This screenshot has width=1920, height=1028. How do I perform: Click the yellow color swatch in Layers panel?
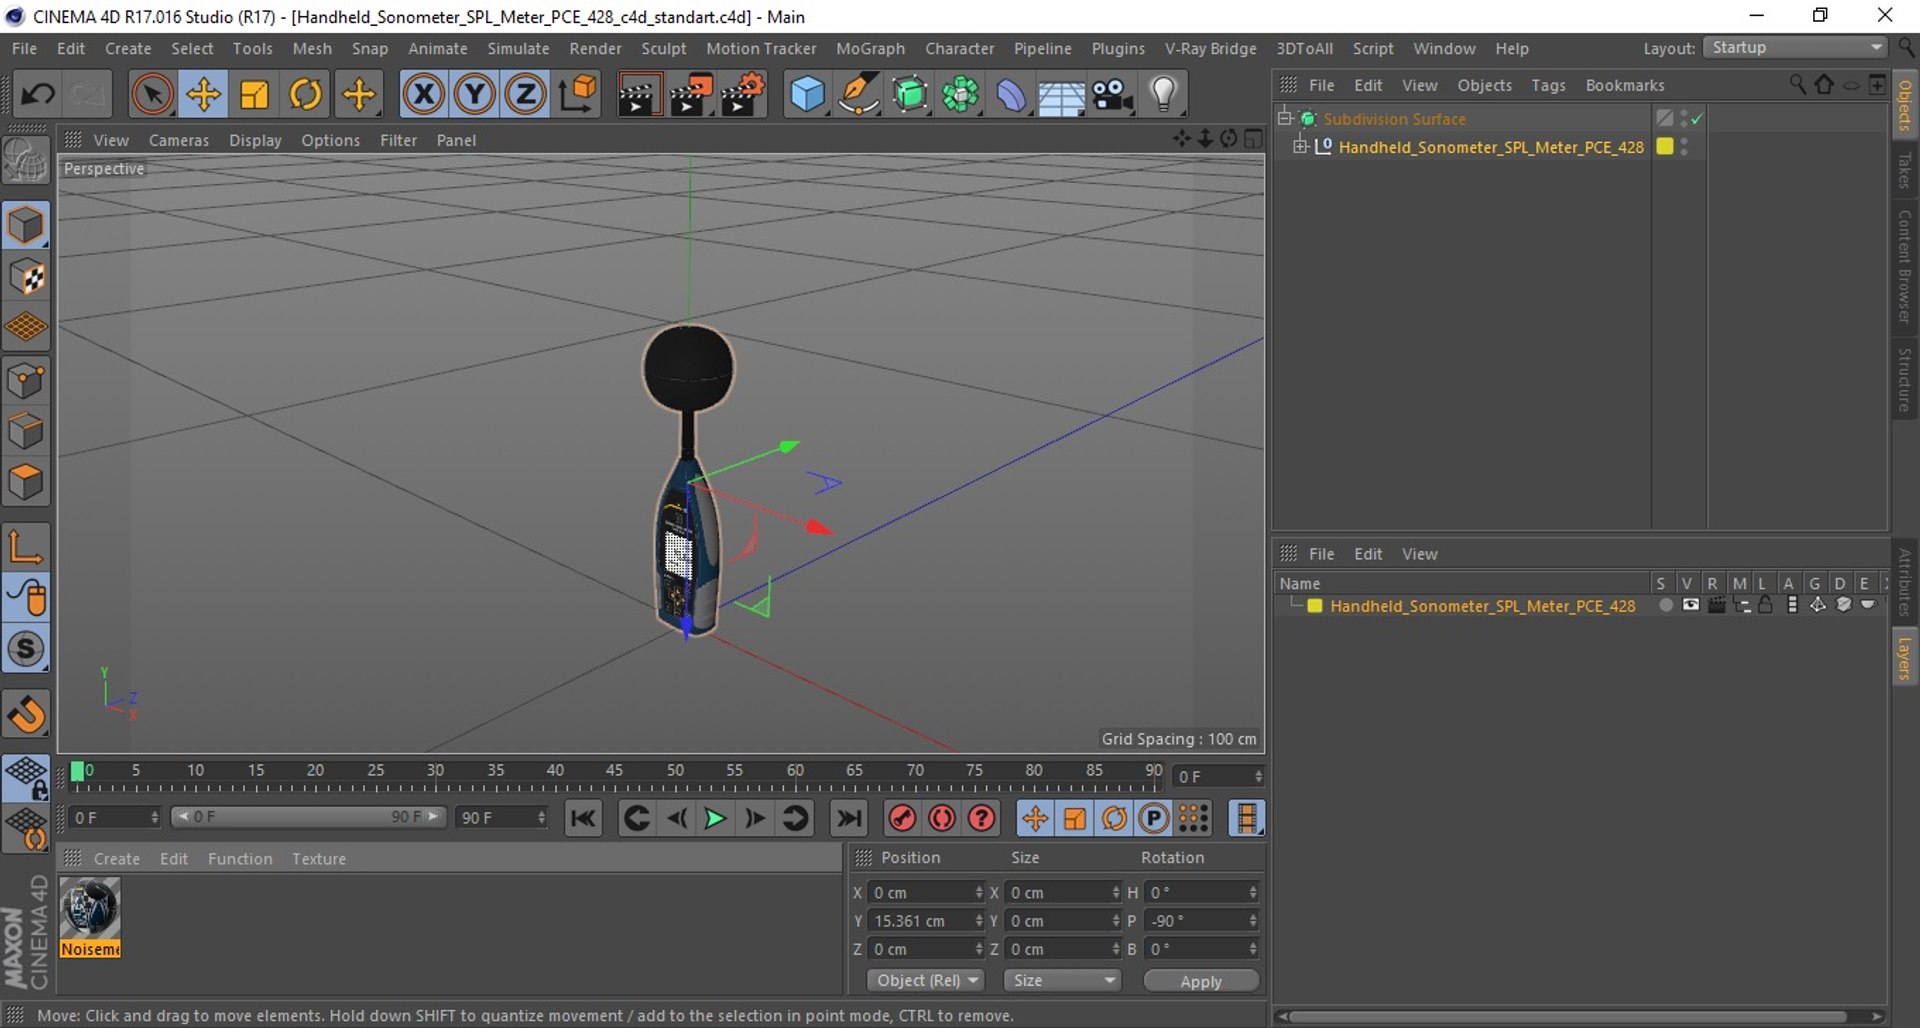pyautogui.click(x=1315, y=606)
